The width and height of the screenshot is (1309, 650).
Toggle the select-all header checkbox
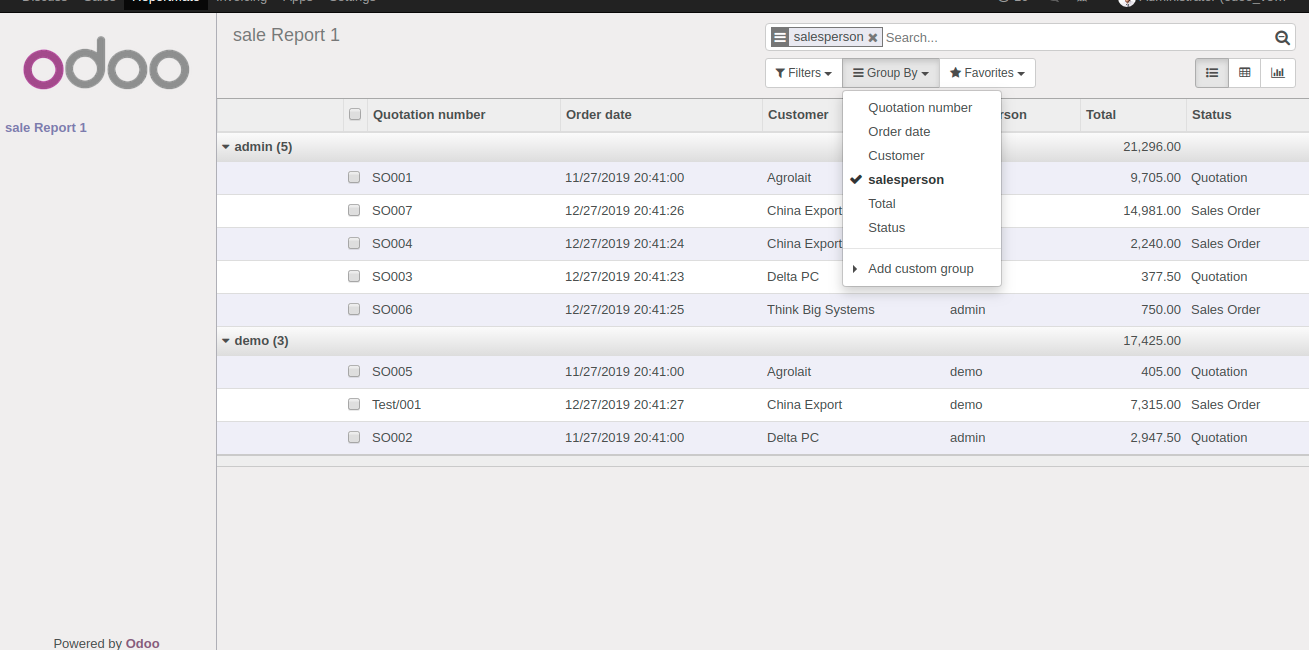pos(355,115)
